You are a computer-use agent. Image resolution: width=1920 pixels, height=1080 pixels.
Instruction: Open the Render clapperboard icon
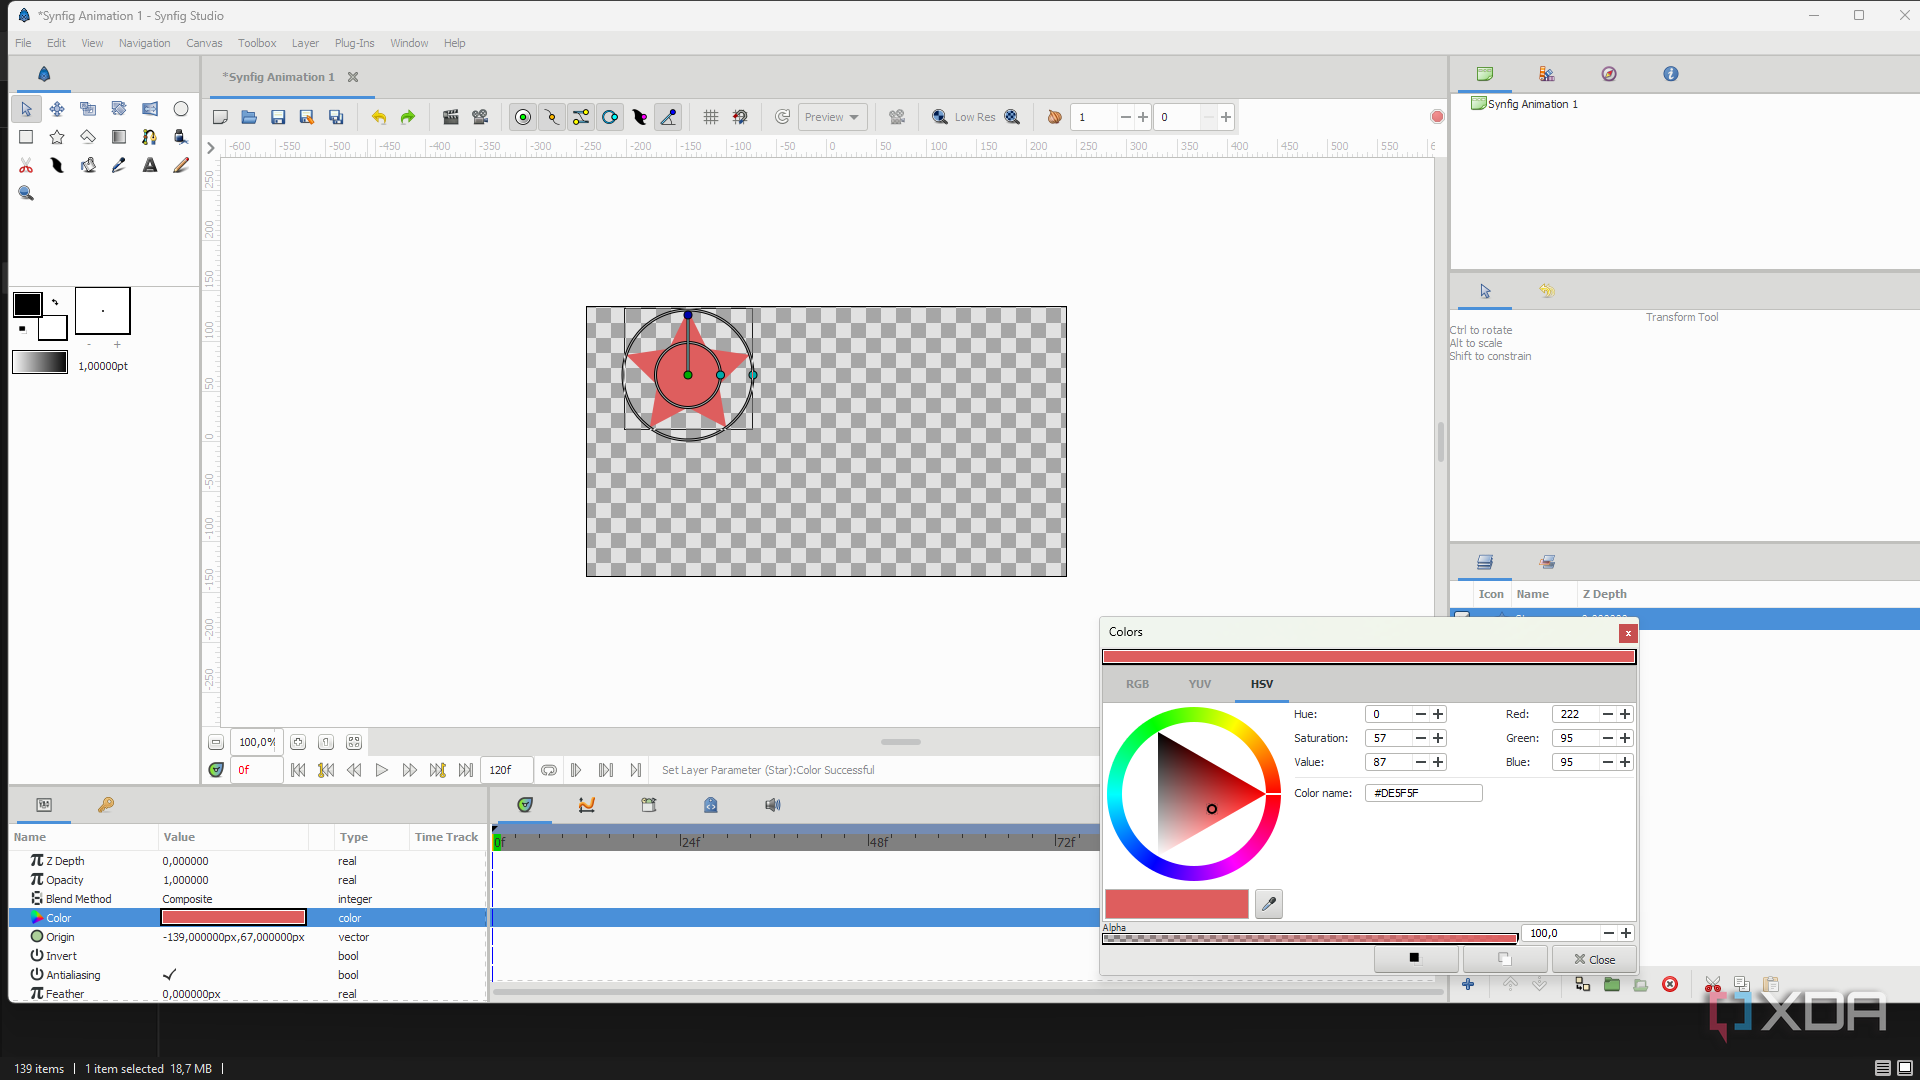click(451, 117)
